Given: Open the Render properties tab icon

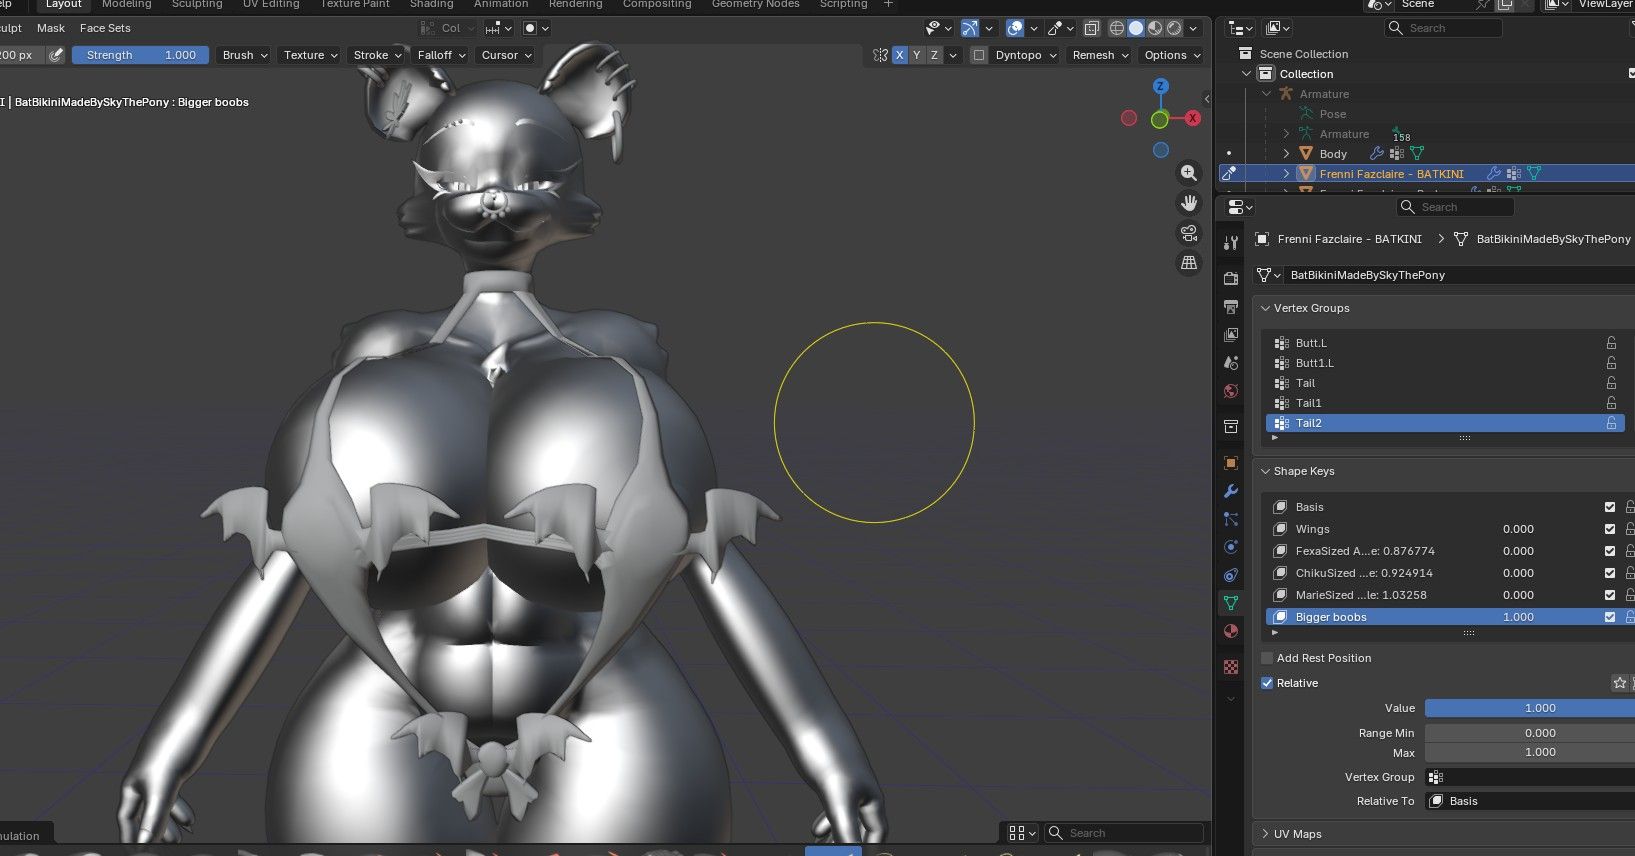Looking at the screenshot, I should (x=1231, y=278).
